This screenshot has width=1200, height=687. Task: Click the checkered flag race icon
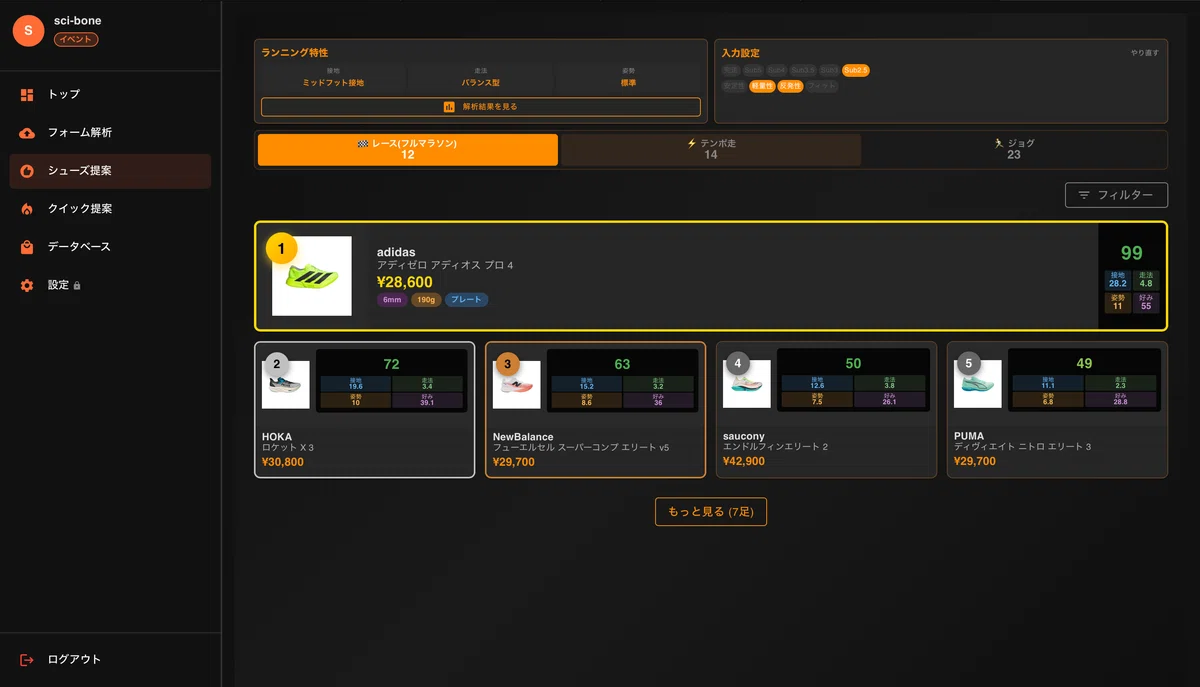363,144
